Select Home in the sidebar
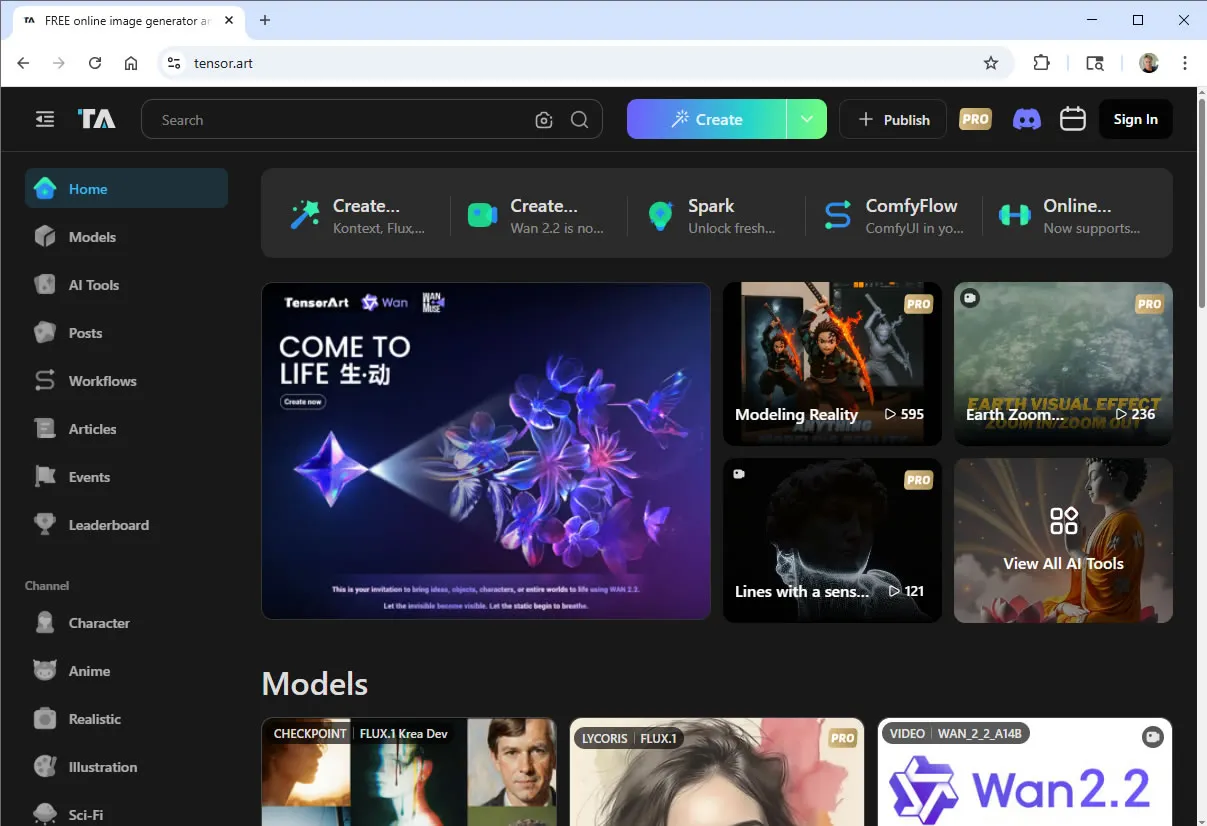Viewport: 1207px width, 826px height. 126,189
